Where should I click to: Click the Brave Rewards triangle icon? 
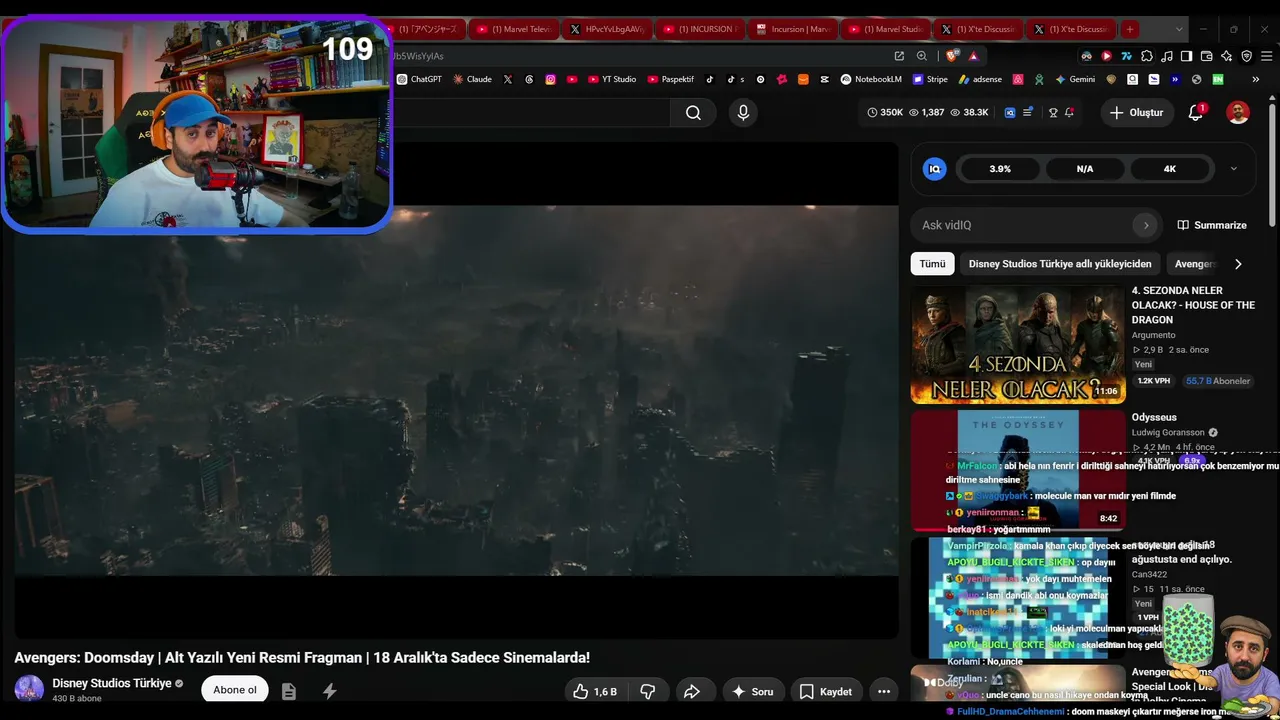(x=973, y=56)
